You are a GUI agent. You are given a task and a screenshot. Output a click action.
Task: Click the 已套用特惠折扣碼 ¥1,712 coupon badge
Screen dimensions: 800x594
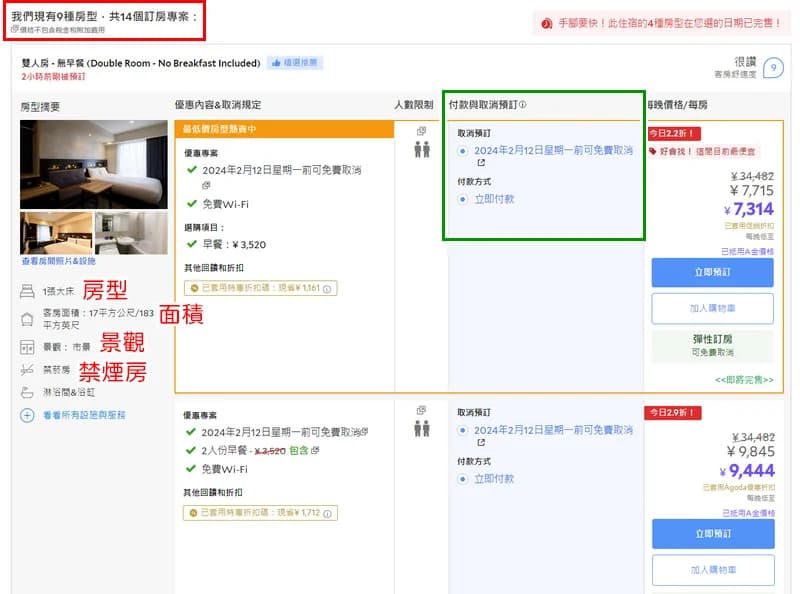[x=260, y=513]
